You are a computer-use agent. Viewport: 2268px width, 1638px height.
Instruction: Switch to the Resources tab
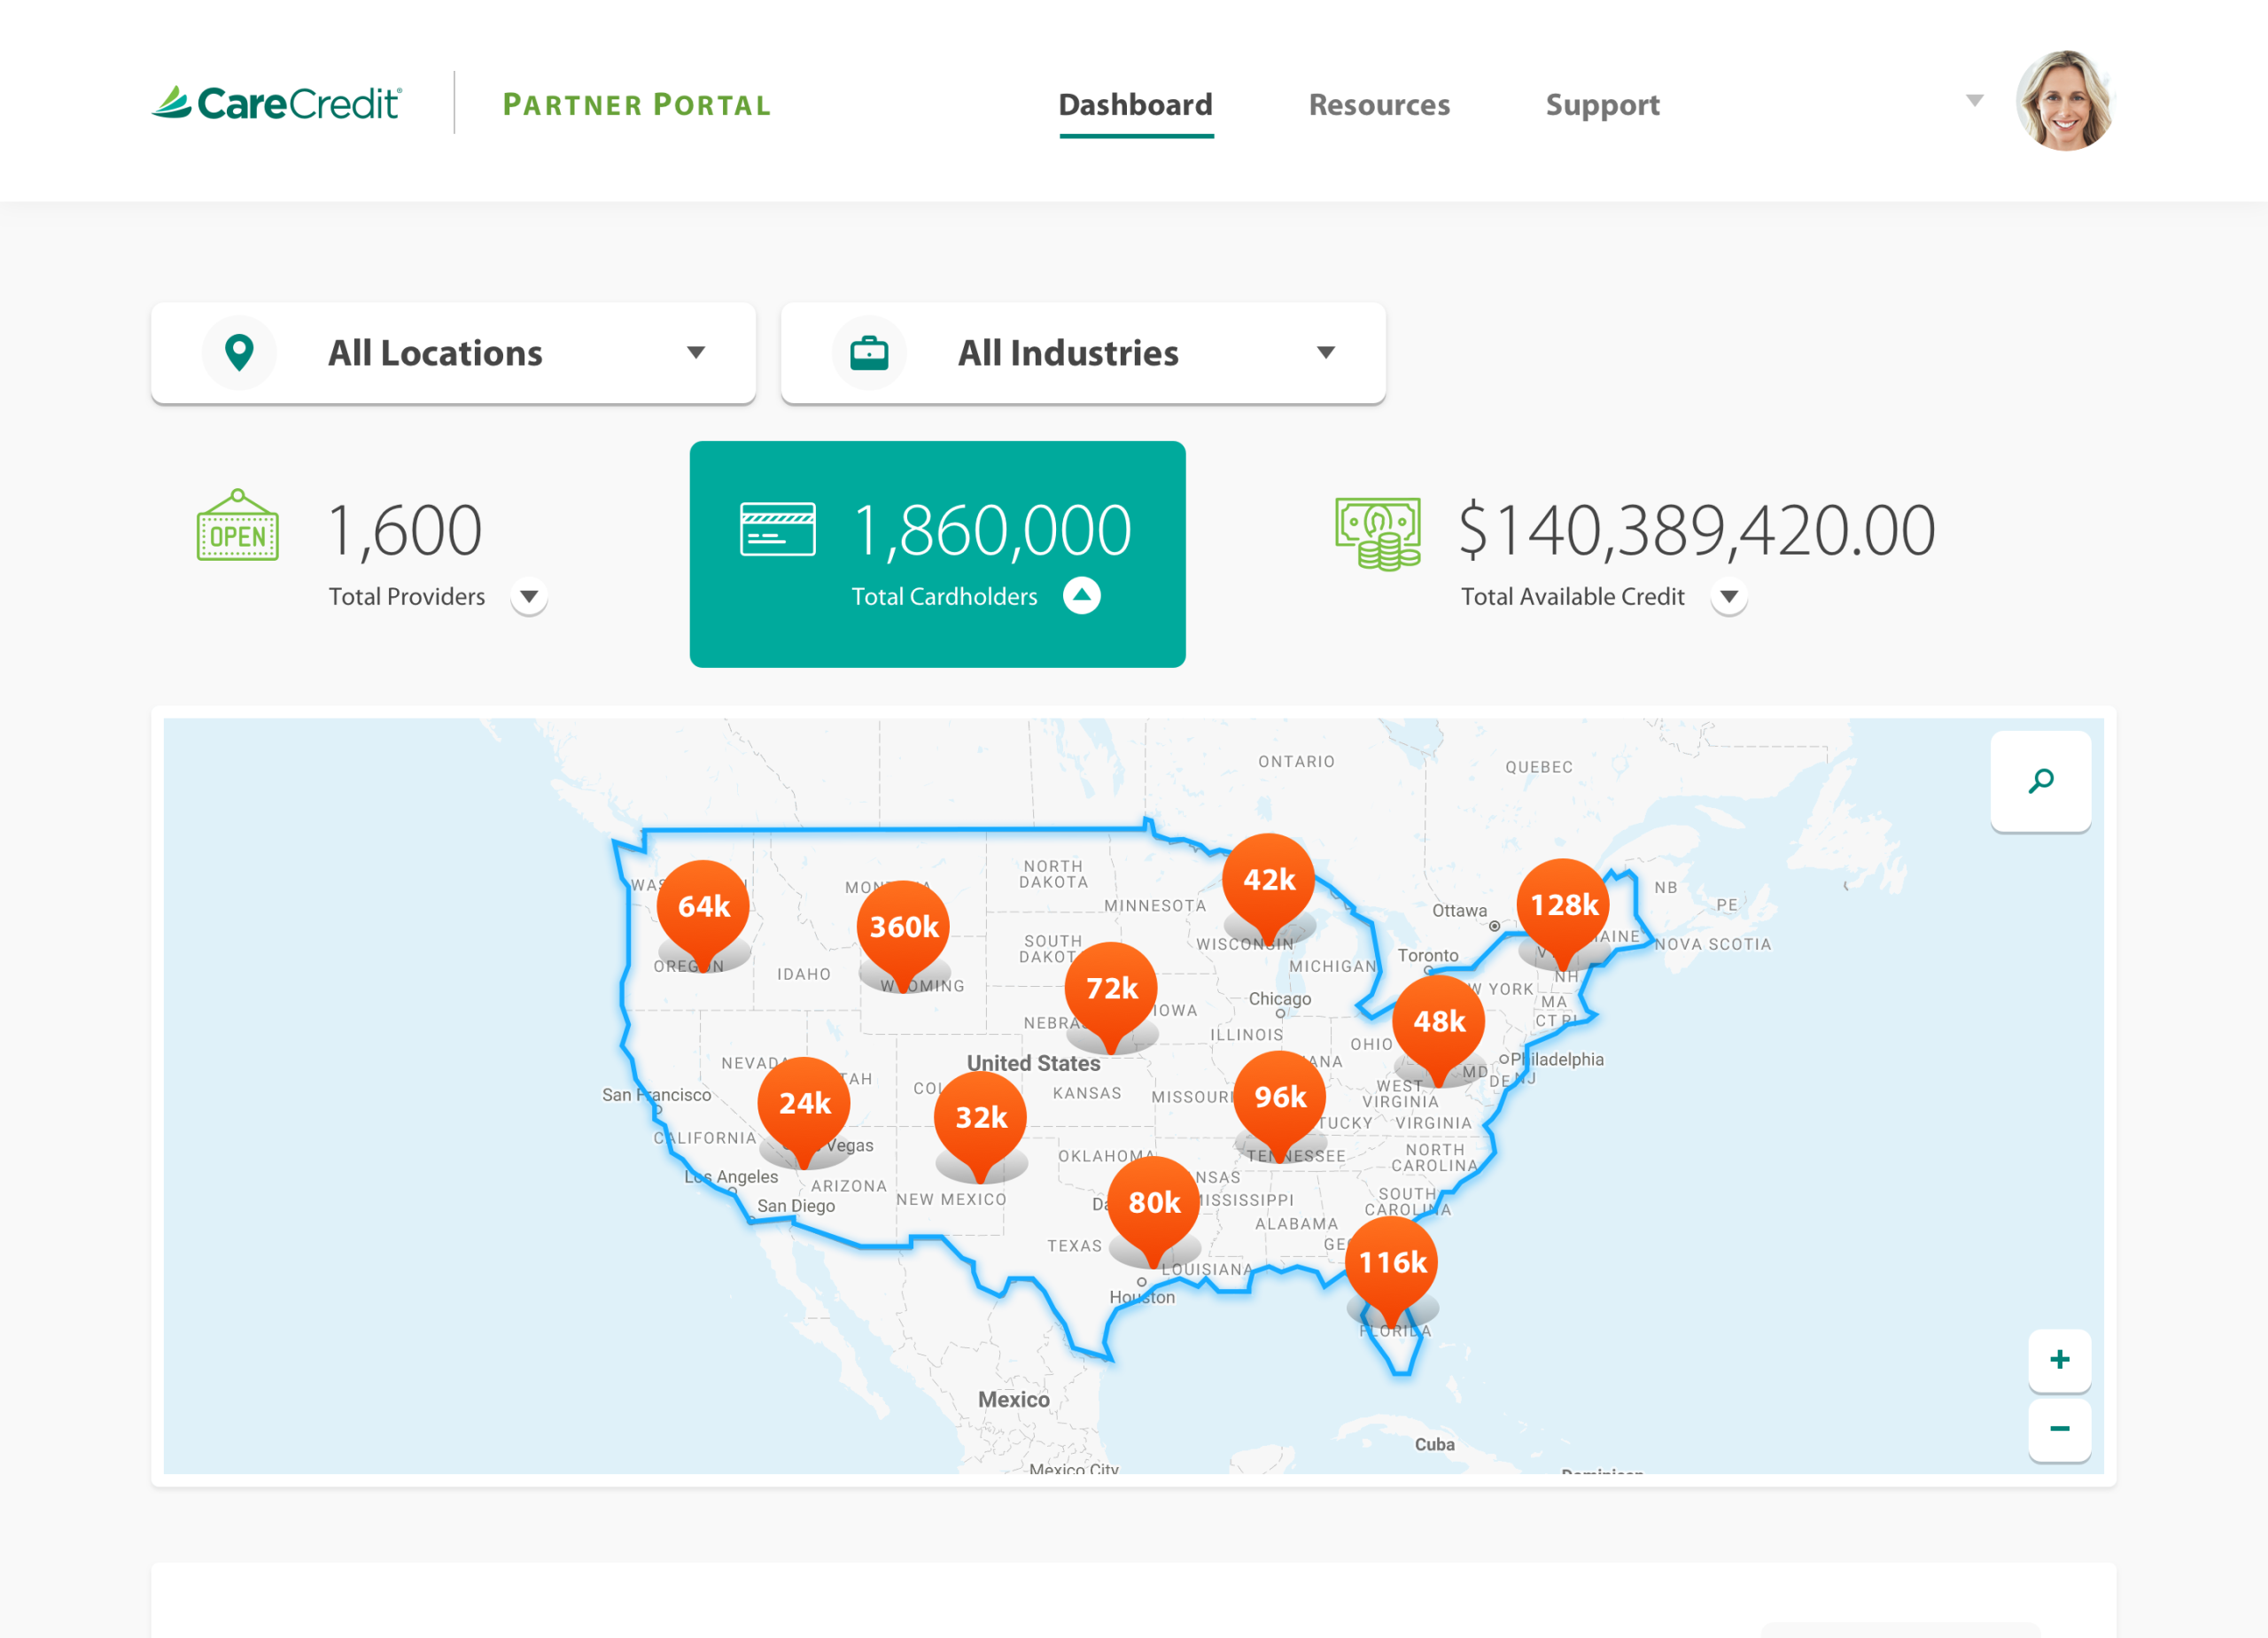[x=1379, y=105]
